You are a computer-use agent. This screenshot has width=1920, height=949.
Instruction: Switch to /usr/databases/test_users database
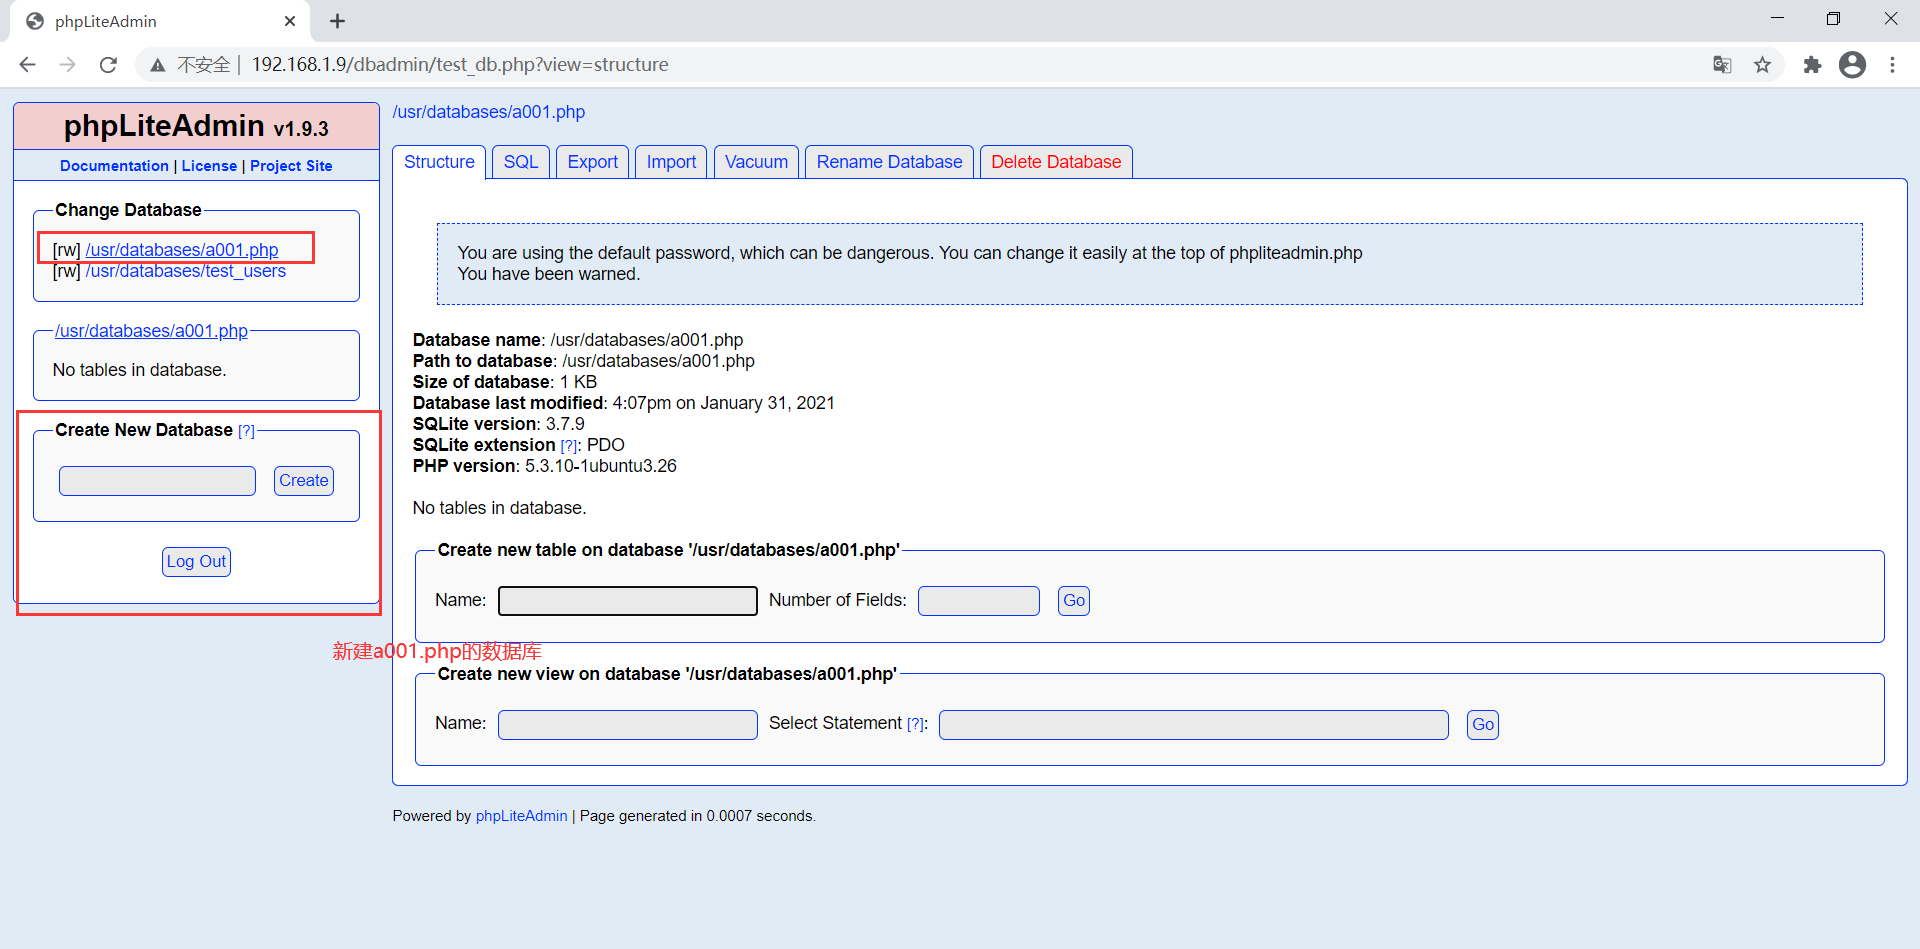click(185, 271)
